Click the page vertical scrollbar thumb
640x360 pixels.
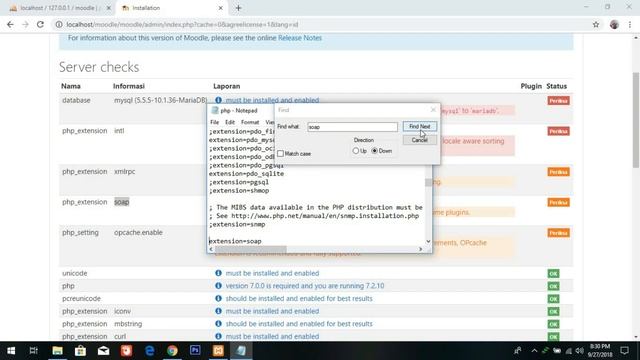tap(636, 120)
